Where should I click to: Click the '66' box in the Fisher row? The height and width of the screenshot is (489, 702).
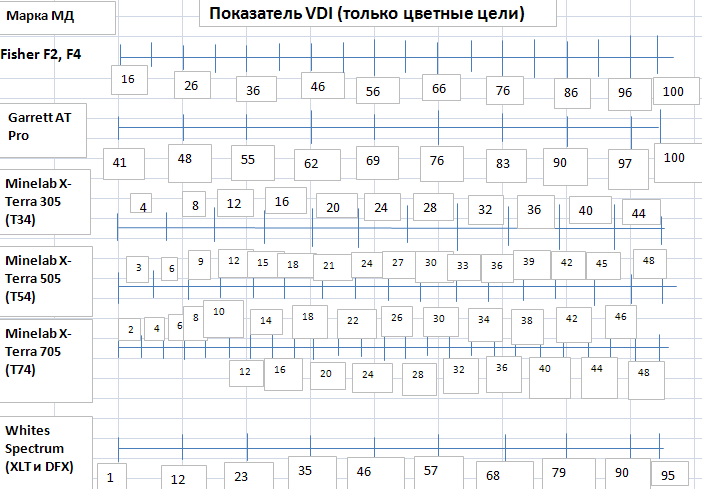pyautogui.click(x=441, y=88)
